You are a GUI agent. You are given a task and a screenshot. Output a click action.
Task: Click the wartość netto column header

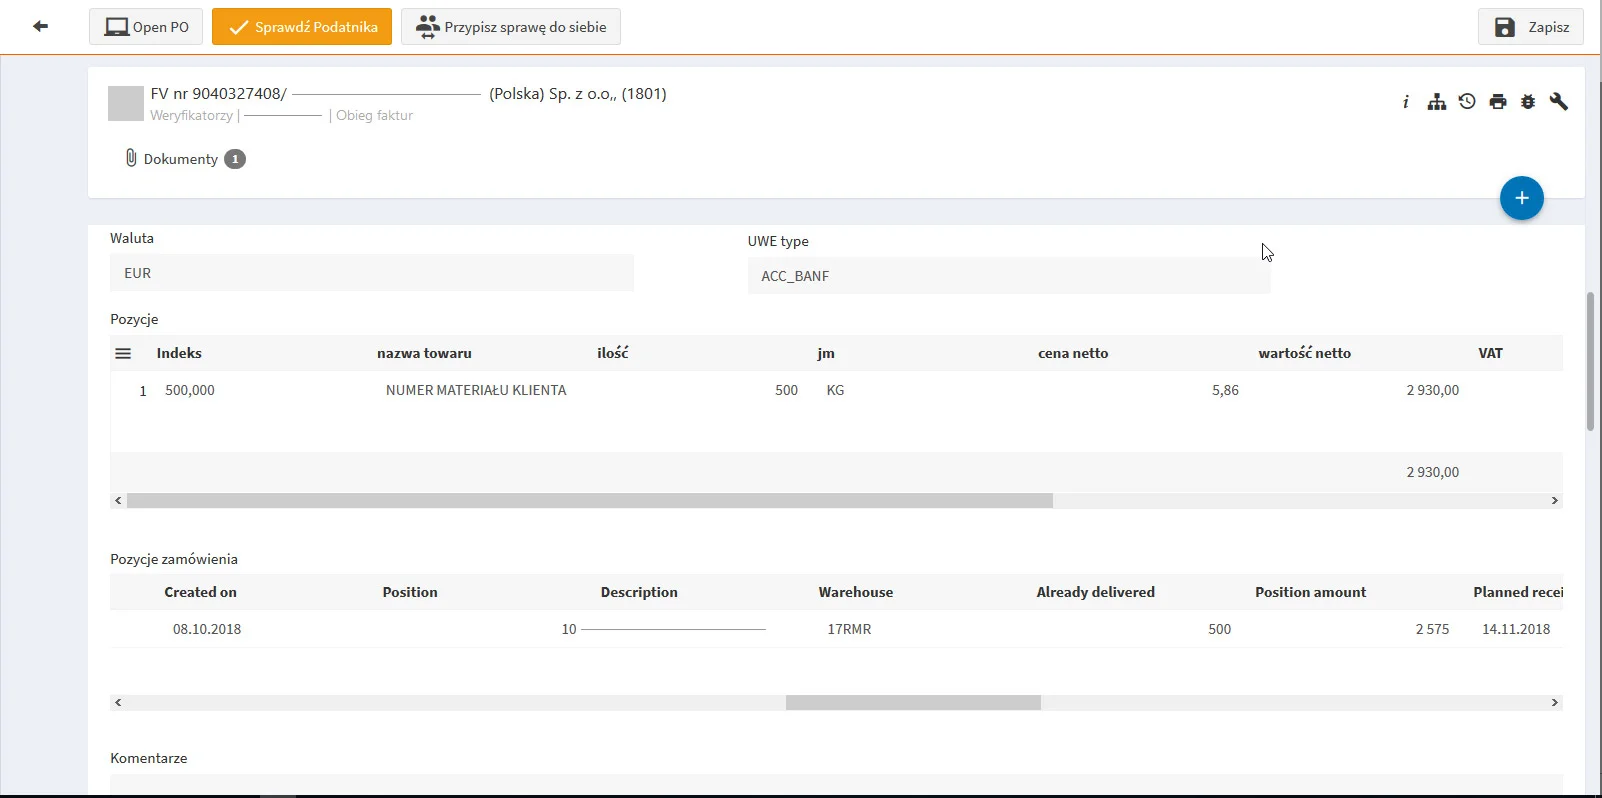[x=1304, y=353]
